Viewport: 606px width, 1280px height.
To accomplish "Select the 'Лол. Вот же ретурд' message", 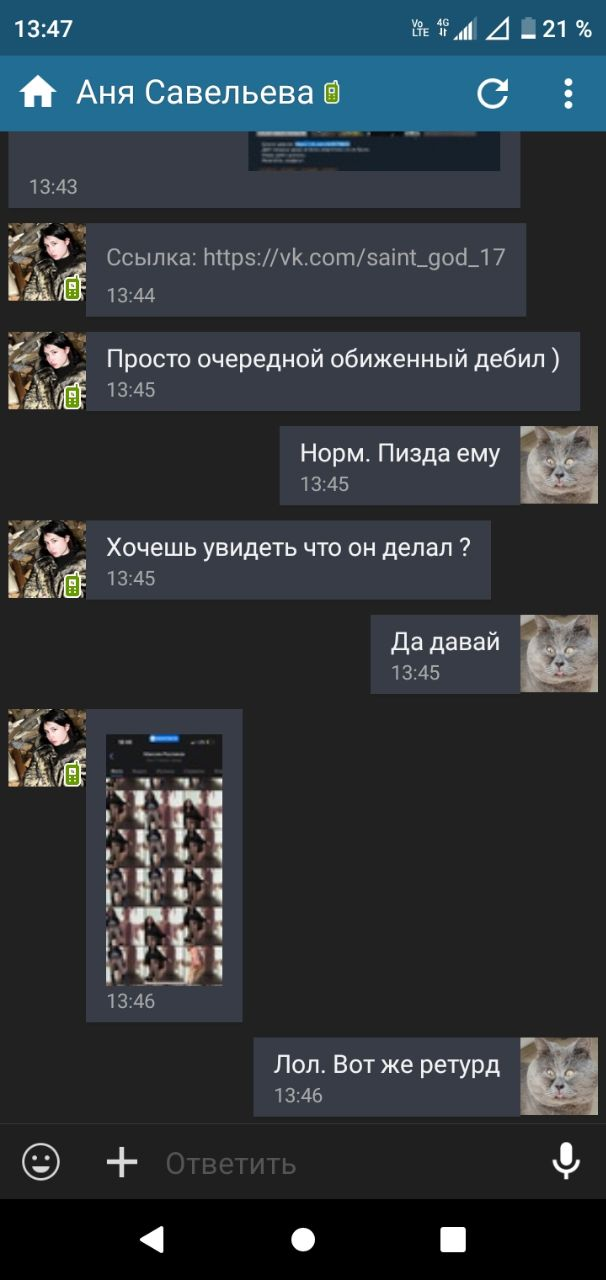I will [x=387, y=1077].
